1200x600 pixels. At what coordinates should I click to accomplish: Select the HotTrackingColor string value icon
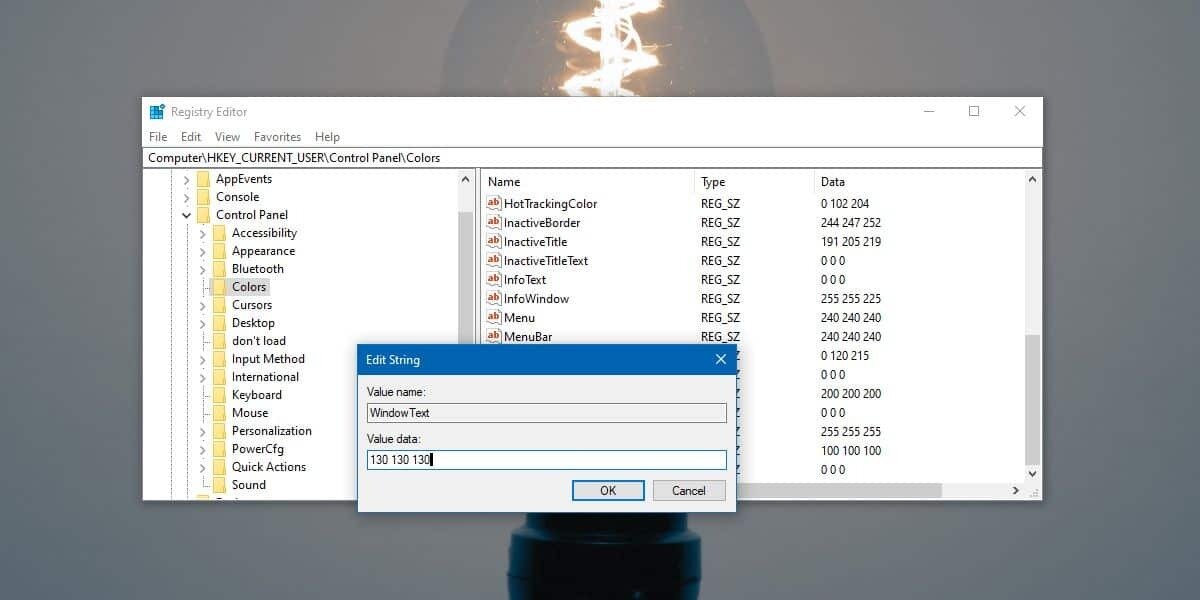point(493,204)
